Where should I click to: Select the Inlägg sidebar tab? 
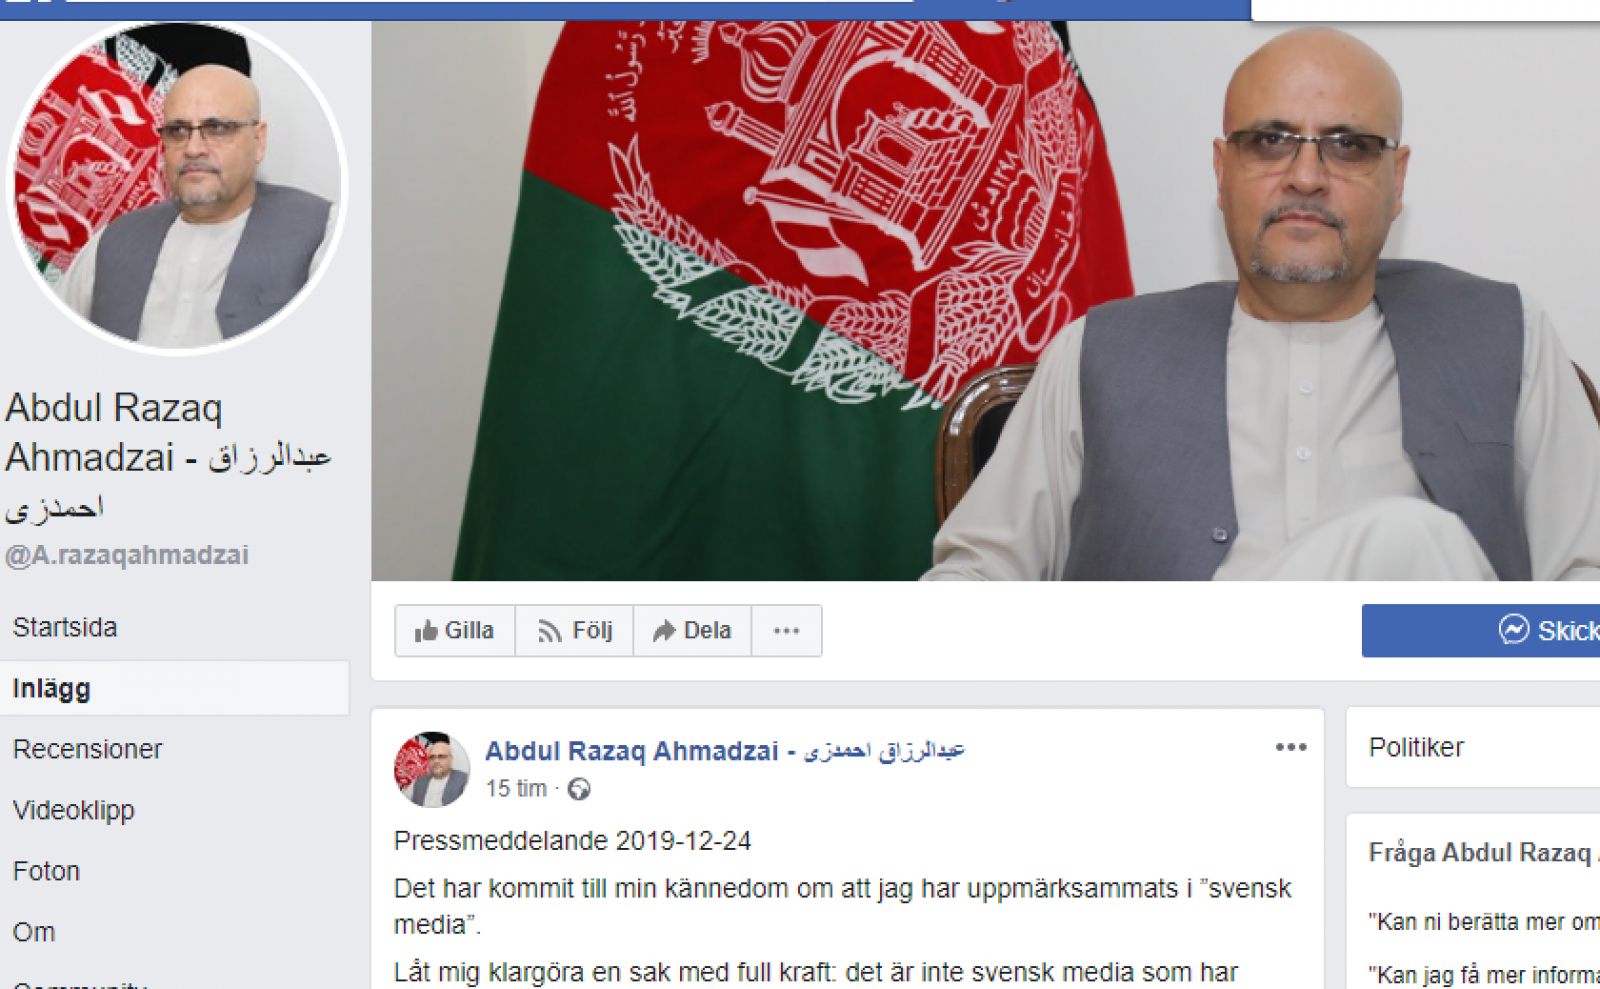coord(52,688)
